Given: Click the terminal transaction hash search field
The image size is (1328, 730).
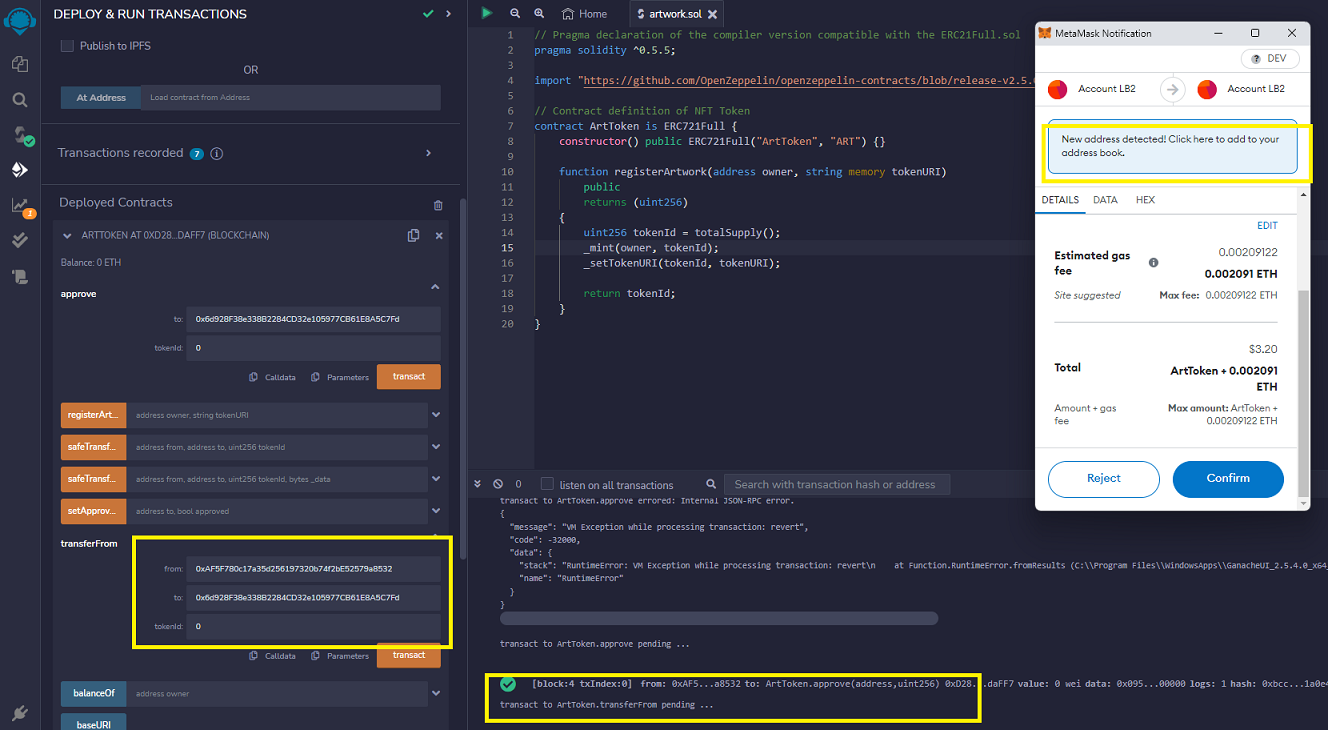Looking at the screenshot, I should (837, 484).
